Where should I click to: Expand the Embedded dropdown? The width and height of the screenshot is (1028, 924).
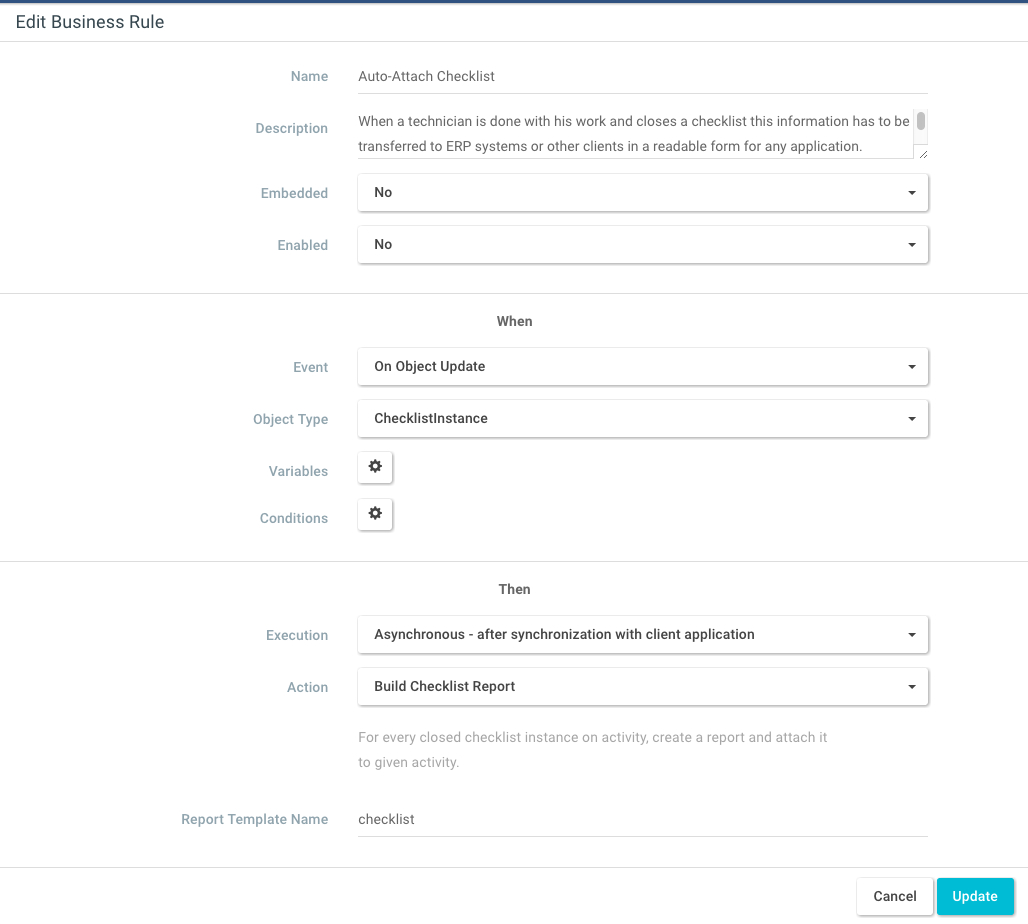(642, 192)
